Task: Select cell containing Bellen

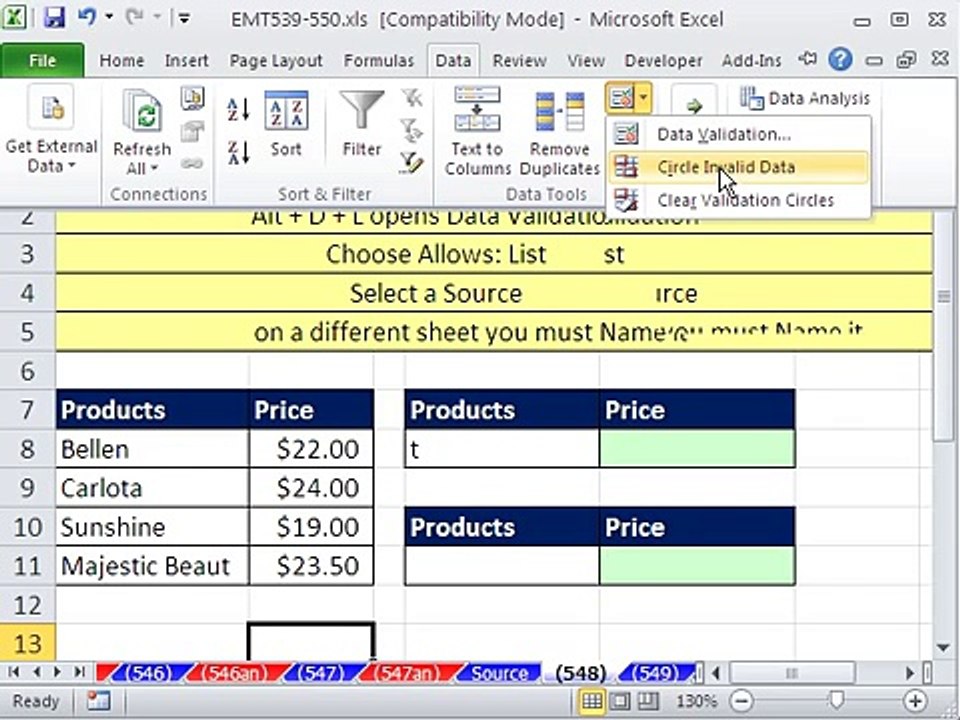Action: [152, 449]
